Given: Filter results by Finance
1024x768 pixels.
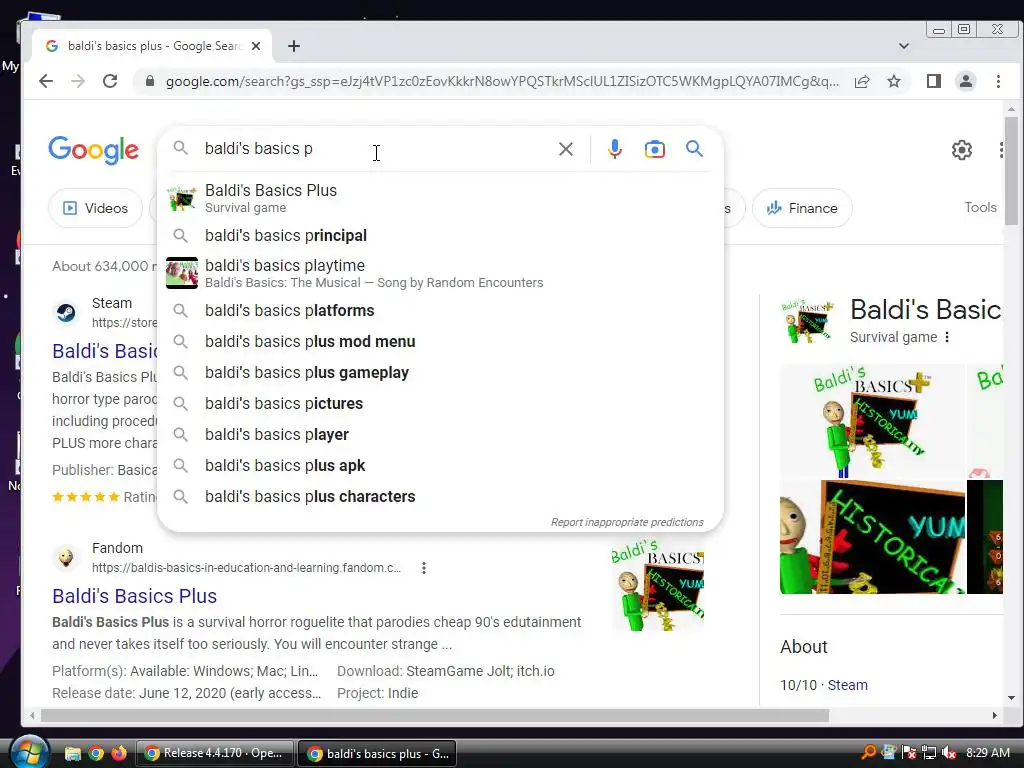Looking at the screenshot, I should click(x=802, y=208).
